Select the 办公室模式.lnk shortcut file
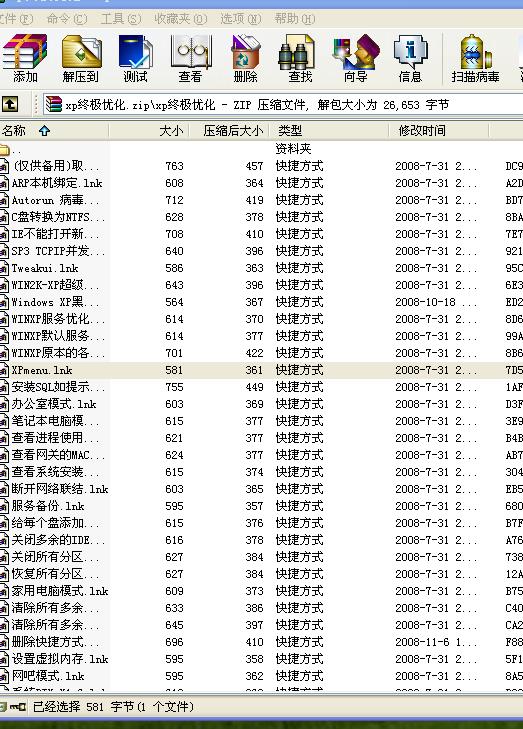523x729 pixels. pos(55,404)
